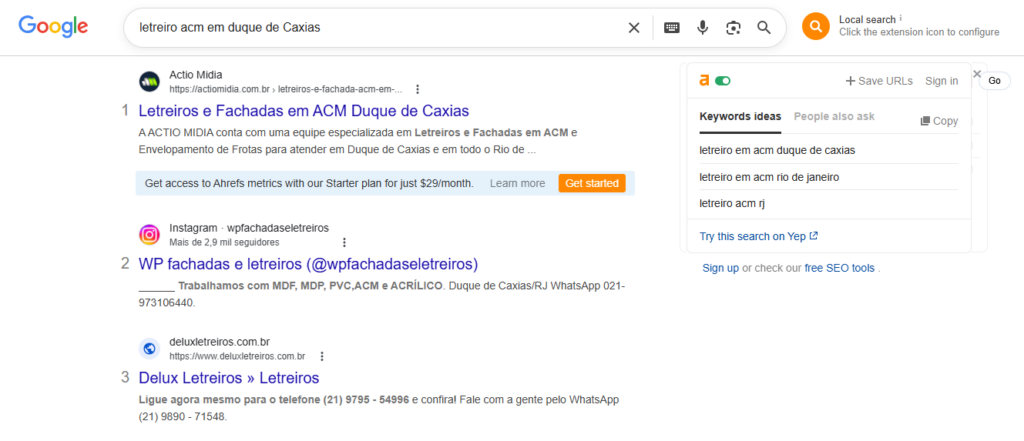Click the Local search info superscript icon
1024x441 pixels.
pyautogui.click(x=901, y=18)
